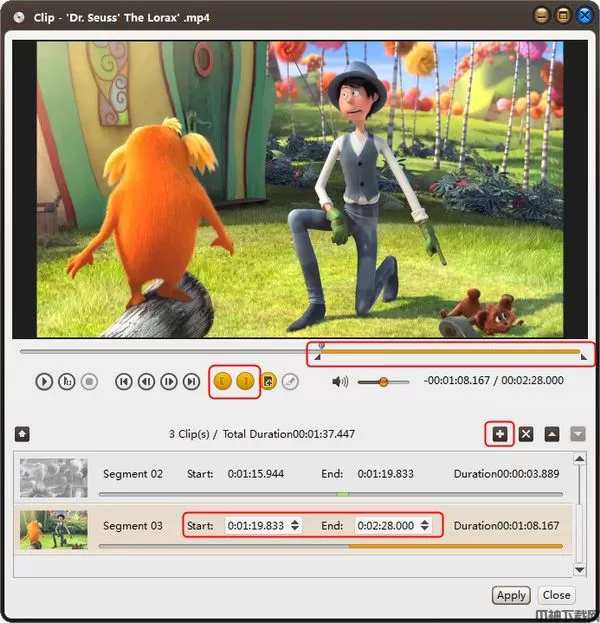600x623 pixels.
Task: Jump to the end of the clip
Action: pyautogui.click(x=192, y=382)
